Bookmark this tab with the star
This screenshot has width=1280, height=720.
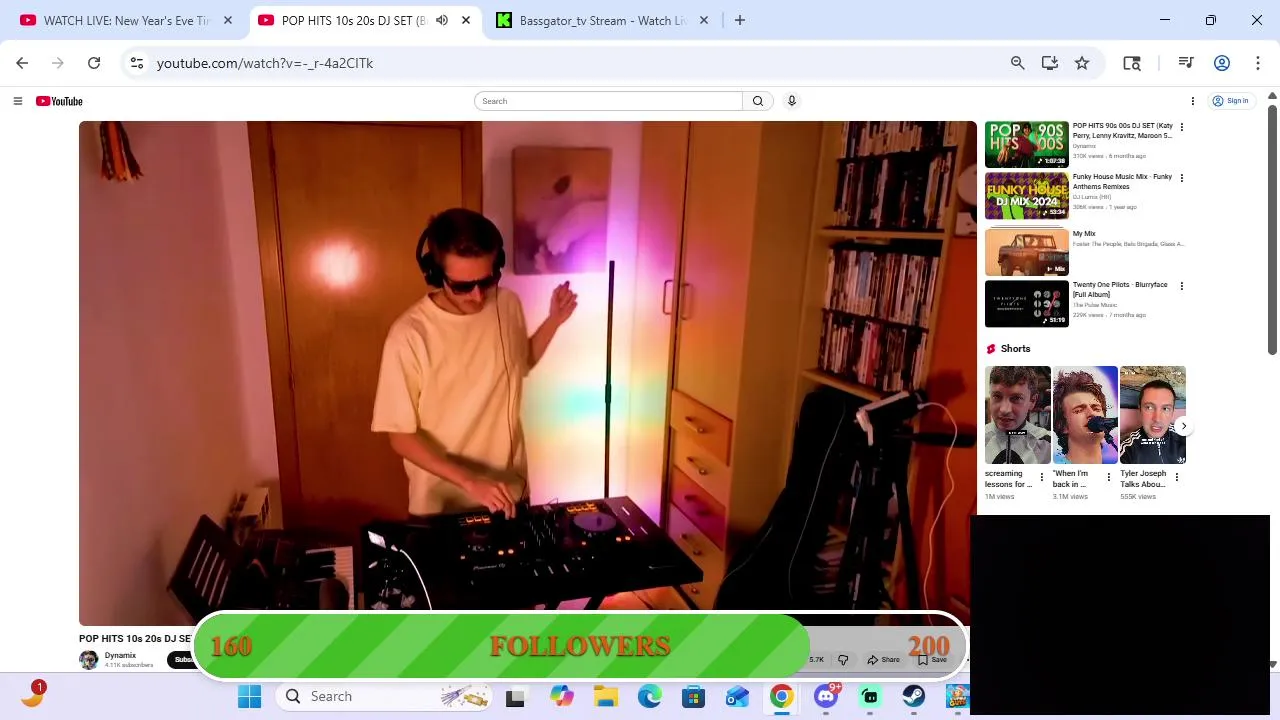[1082, 63]
